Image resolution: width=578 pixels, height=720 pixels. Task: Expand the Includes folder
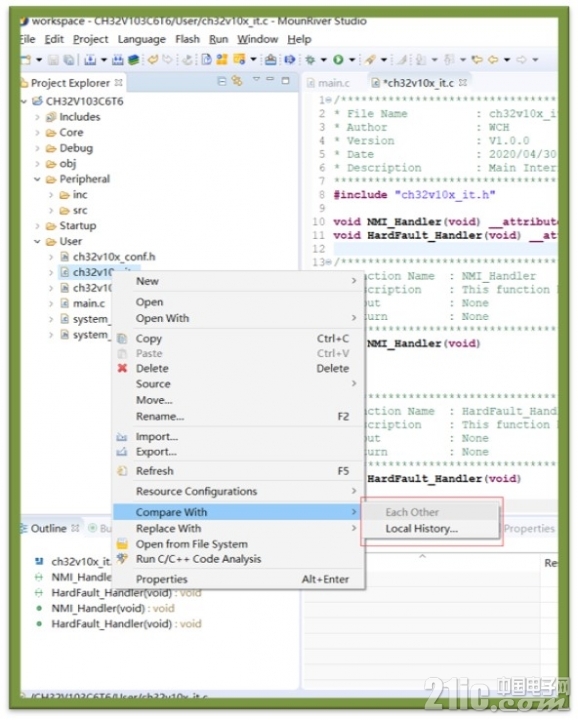pyautogui.click(x=37, y=117)
